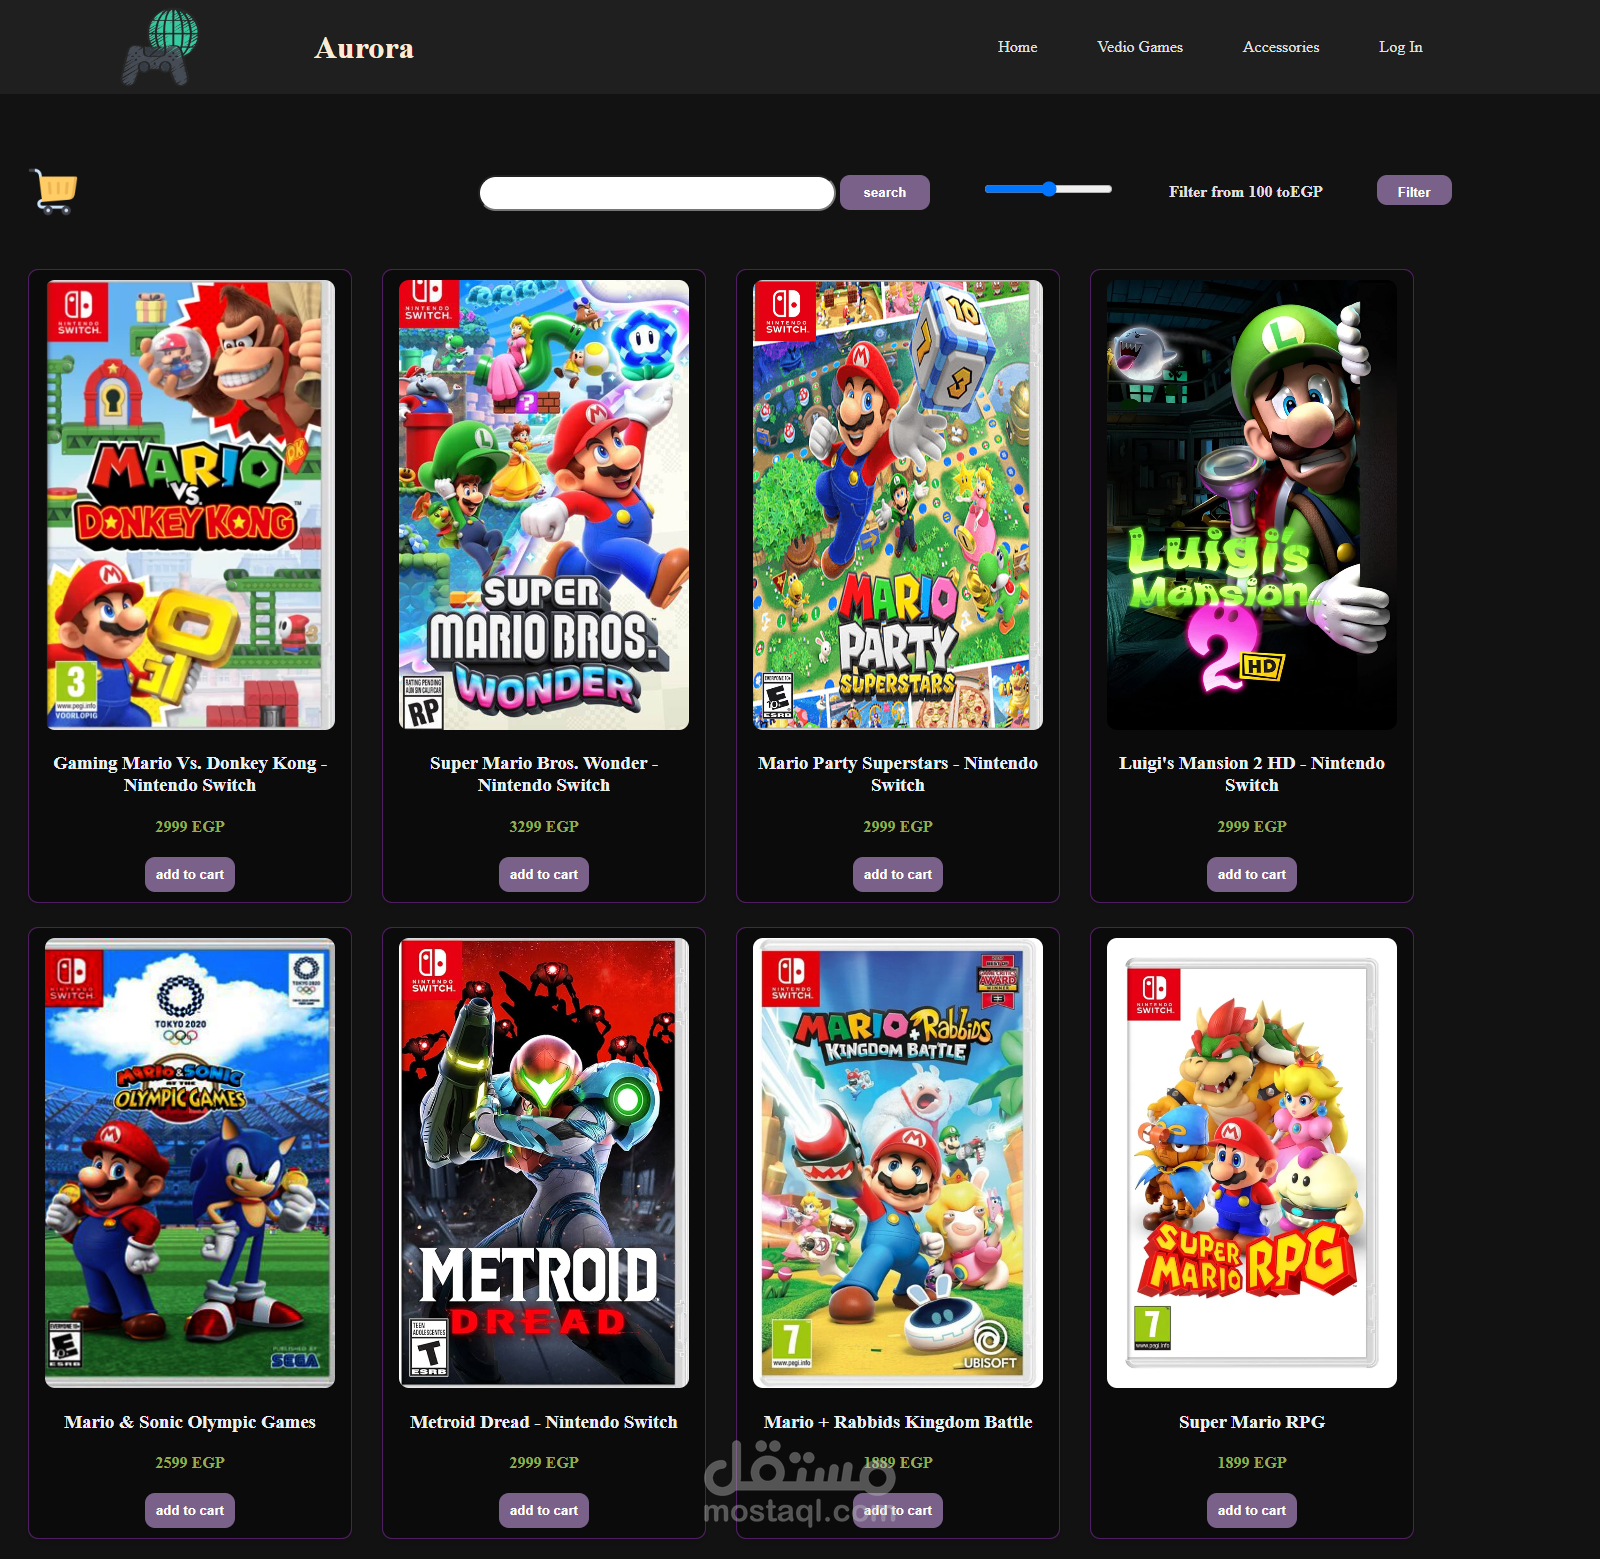This screenshot has height=1559, width=1600.
Task: Go to the Home page
Action: pos(1017,47)
